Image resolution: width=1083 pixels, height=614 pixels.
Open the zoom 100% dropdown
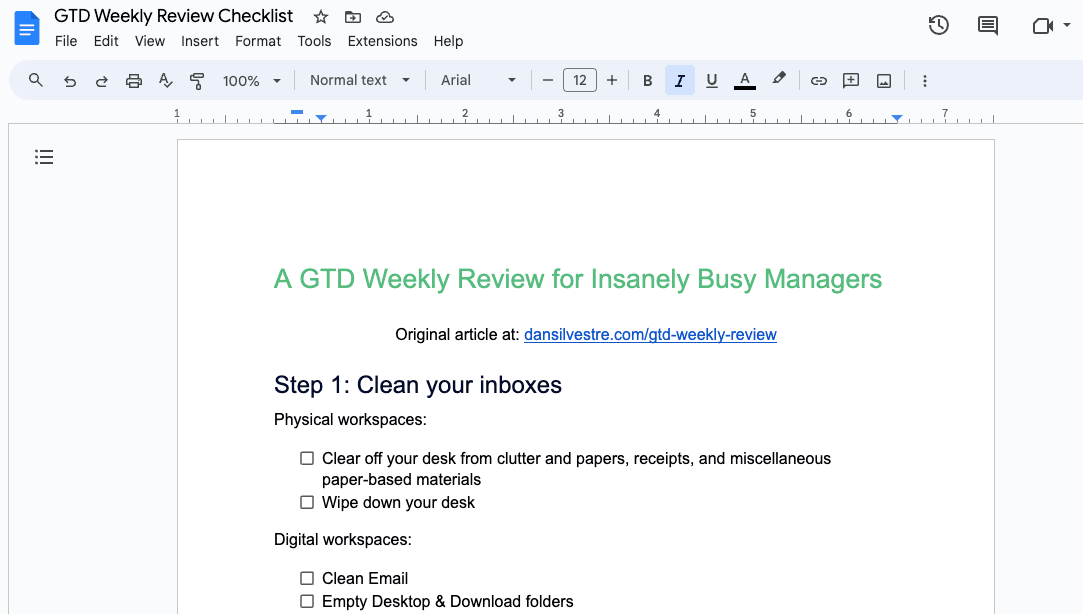pyautogui.click(x=252, y=81)
